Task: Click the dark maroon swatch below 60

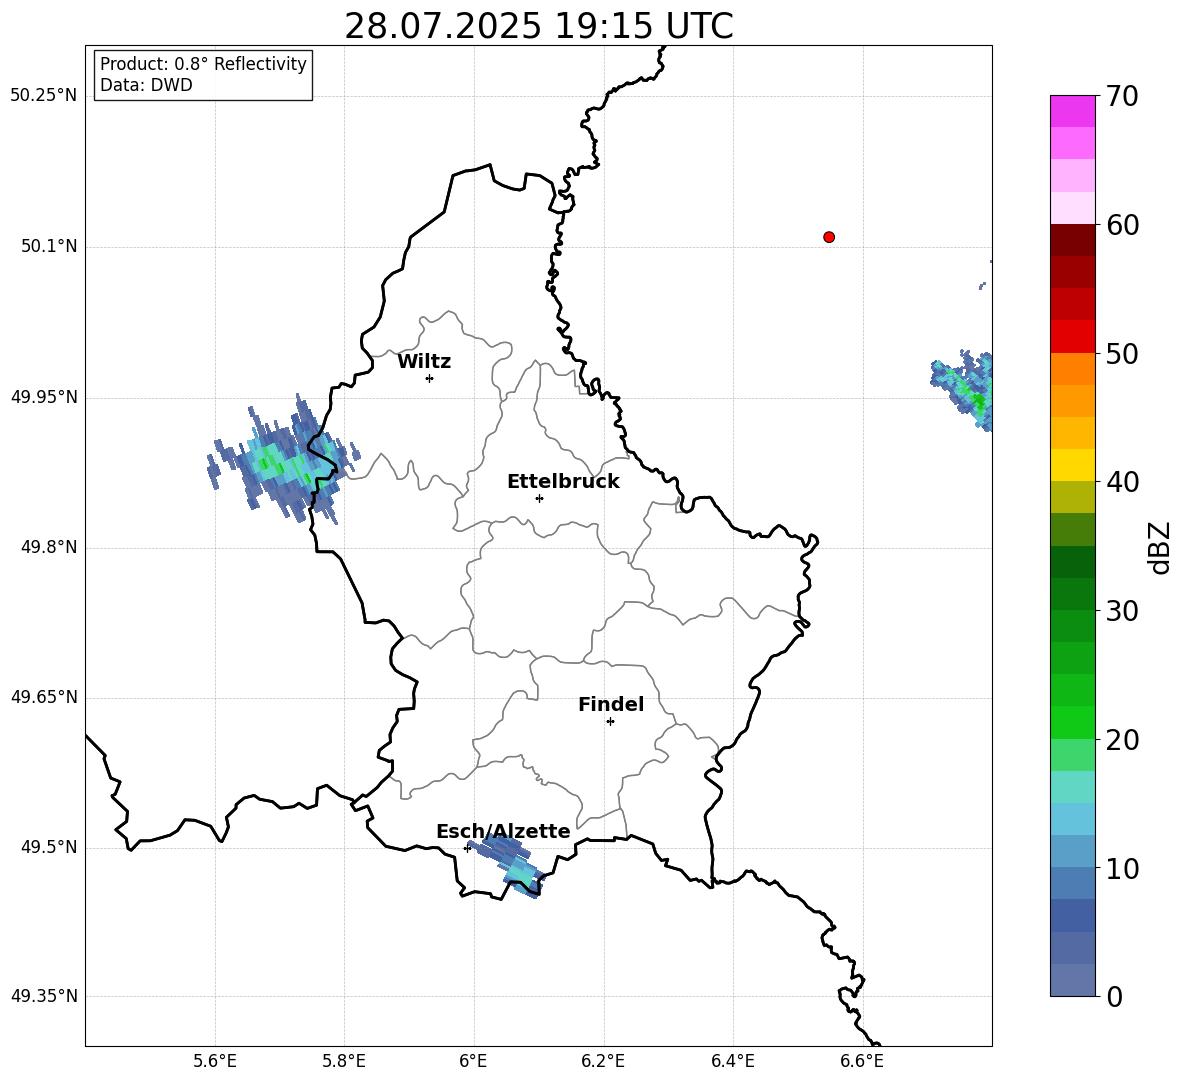Action: [1072, 240]
